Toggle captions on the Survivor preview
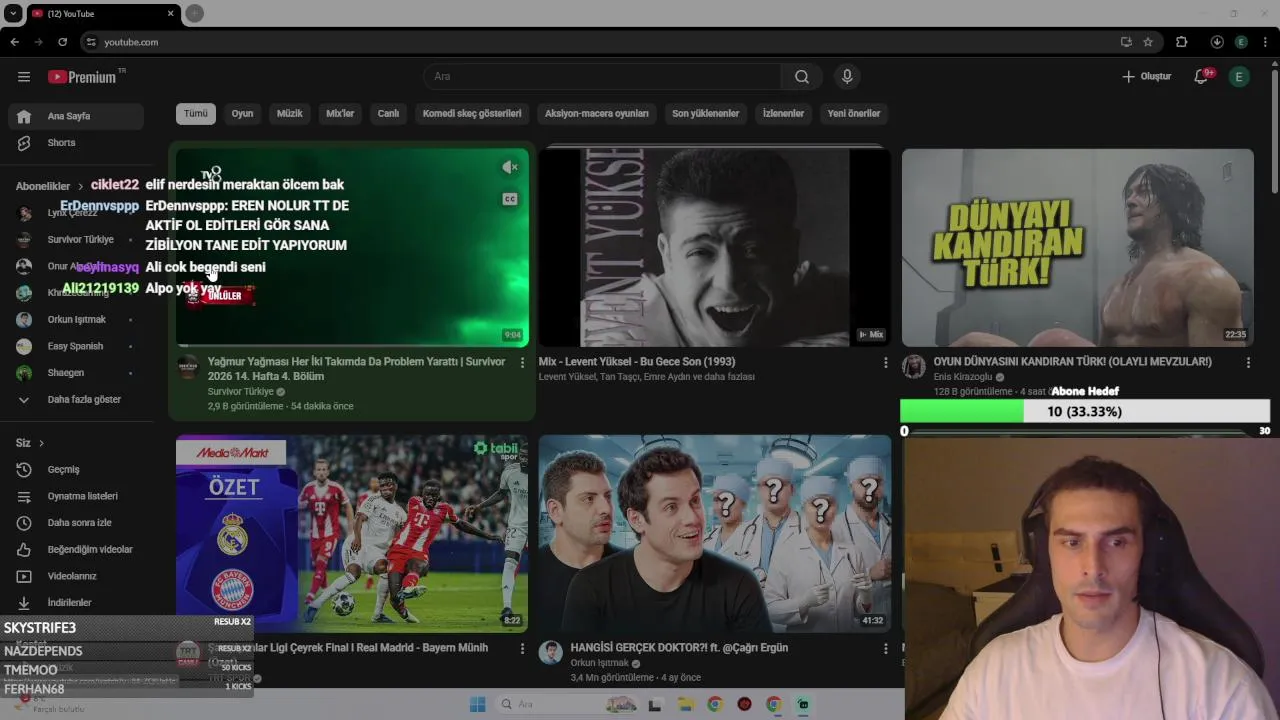Screen dimensions: 1280x720 [510, 199]
